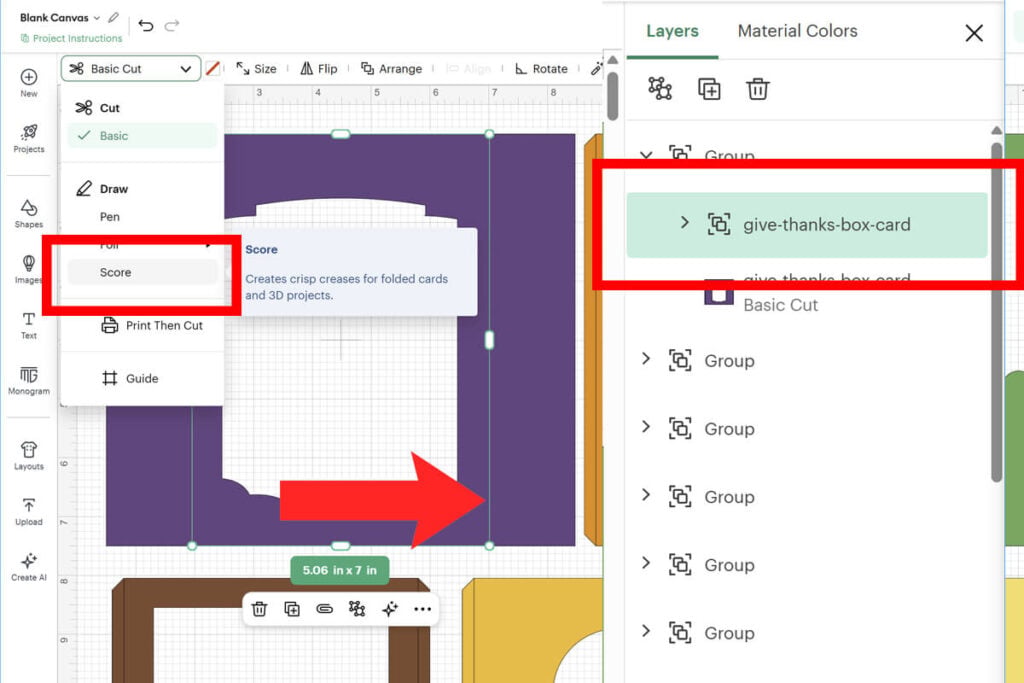Viewport: 1024px width, 683px height.
Task: Expand the sixth Group in Layers
Action: (x=646, y=630)
